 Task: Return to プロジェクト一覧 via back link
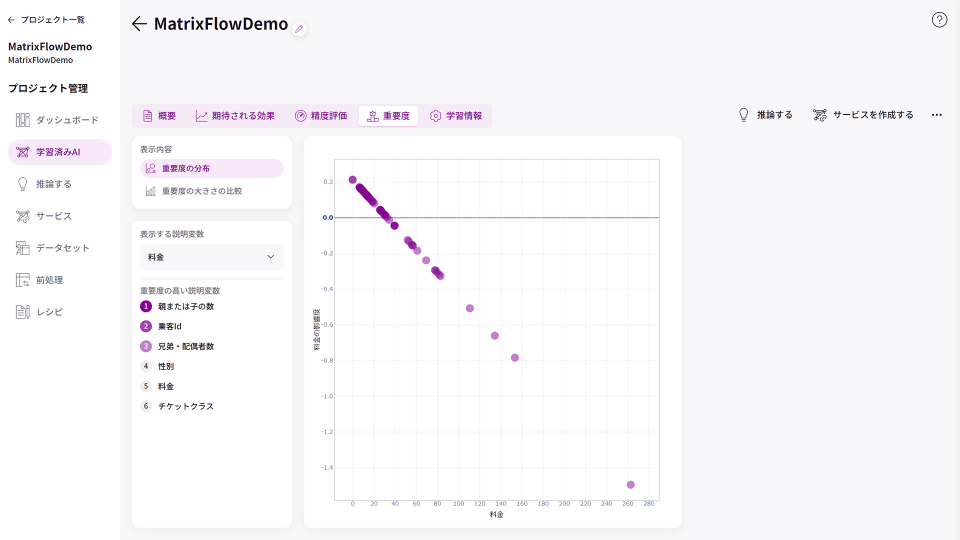click(x=46, y=20)
